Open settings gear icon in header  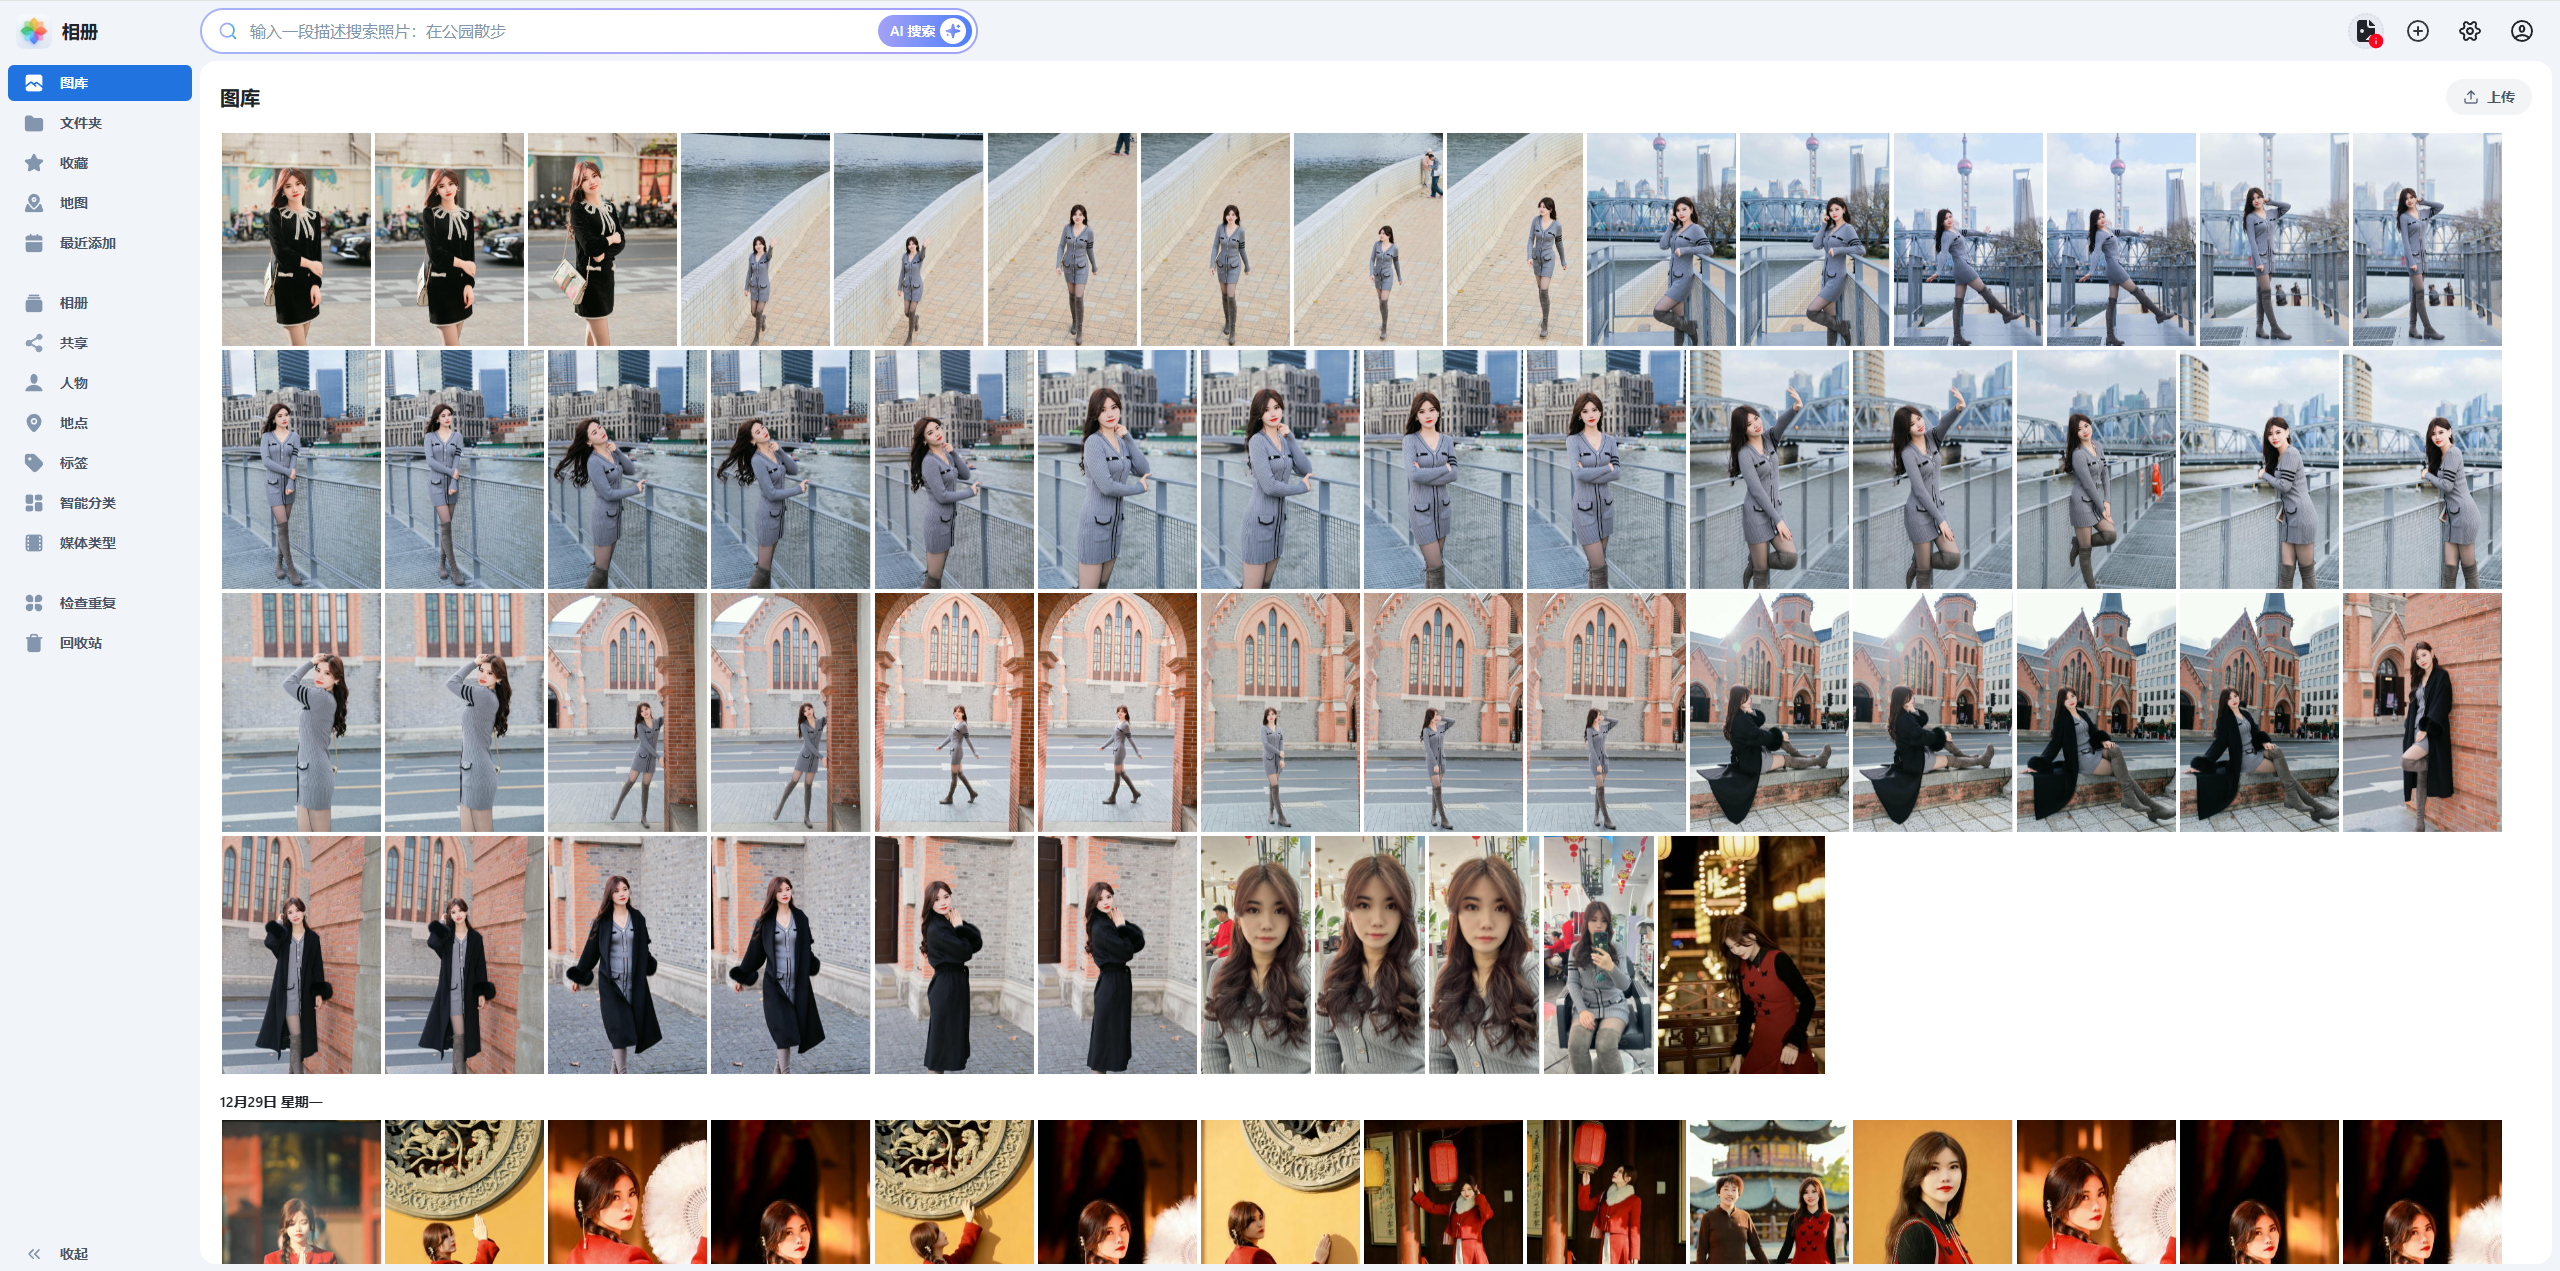point(2470,31)
